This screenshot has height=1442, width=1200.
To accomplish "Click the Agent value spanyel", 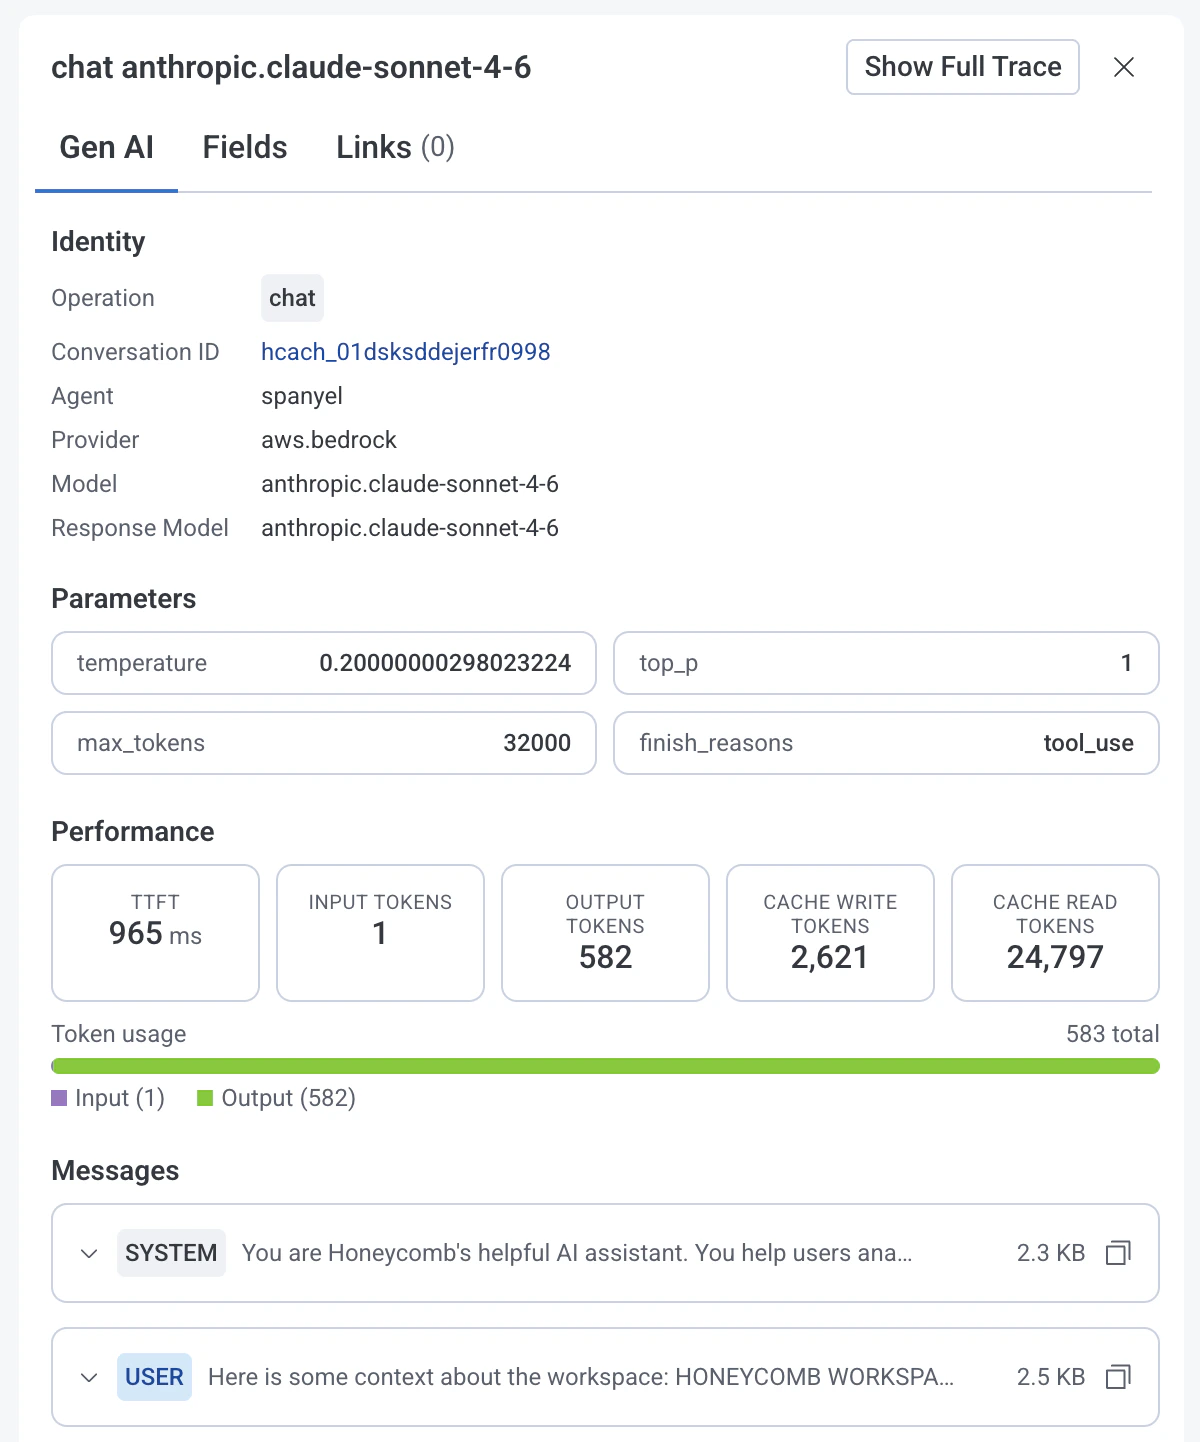I will coord(302,396).
